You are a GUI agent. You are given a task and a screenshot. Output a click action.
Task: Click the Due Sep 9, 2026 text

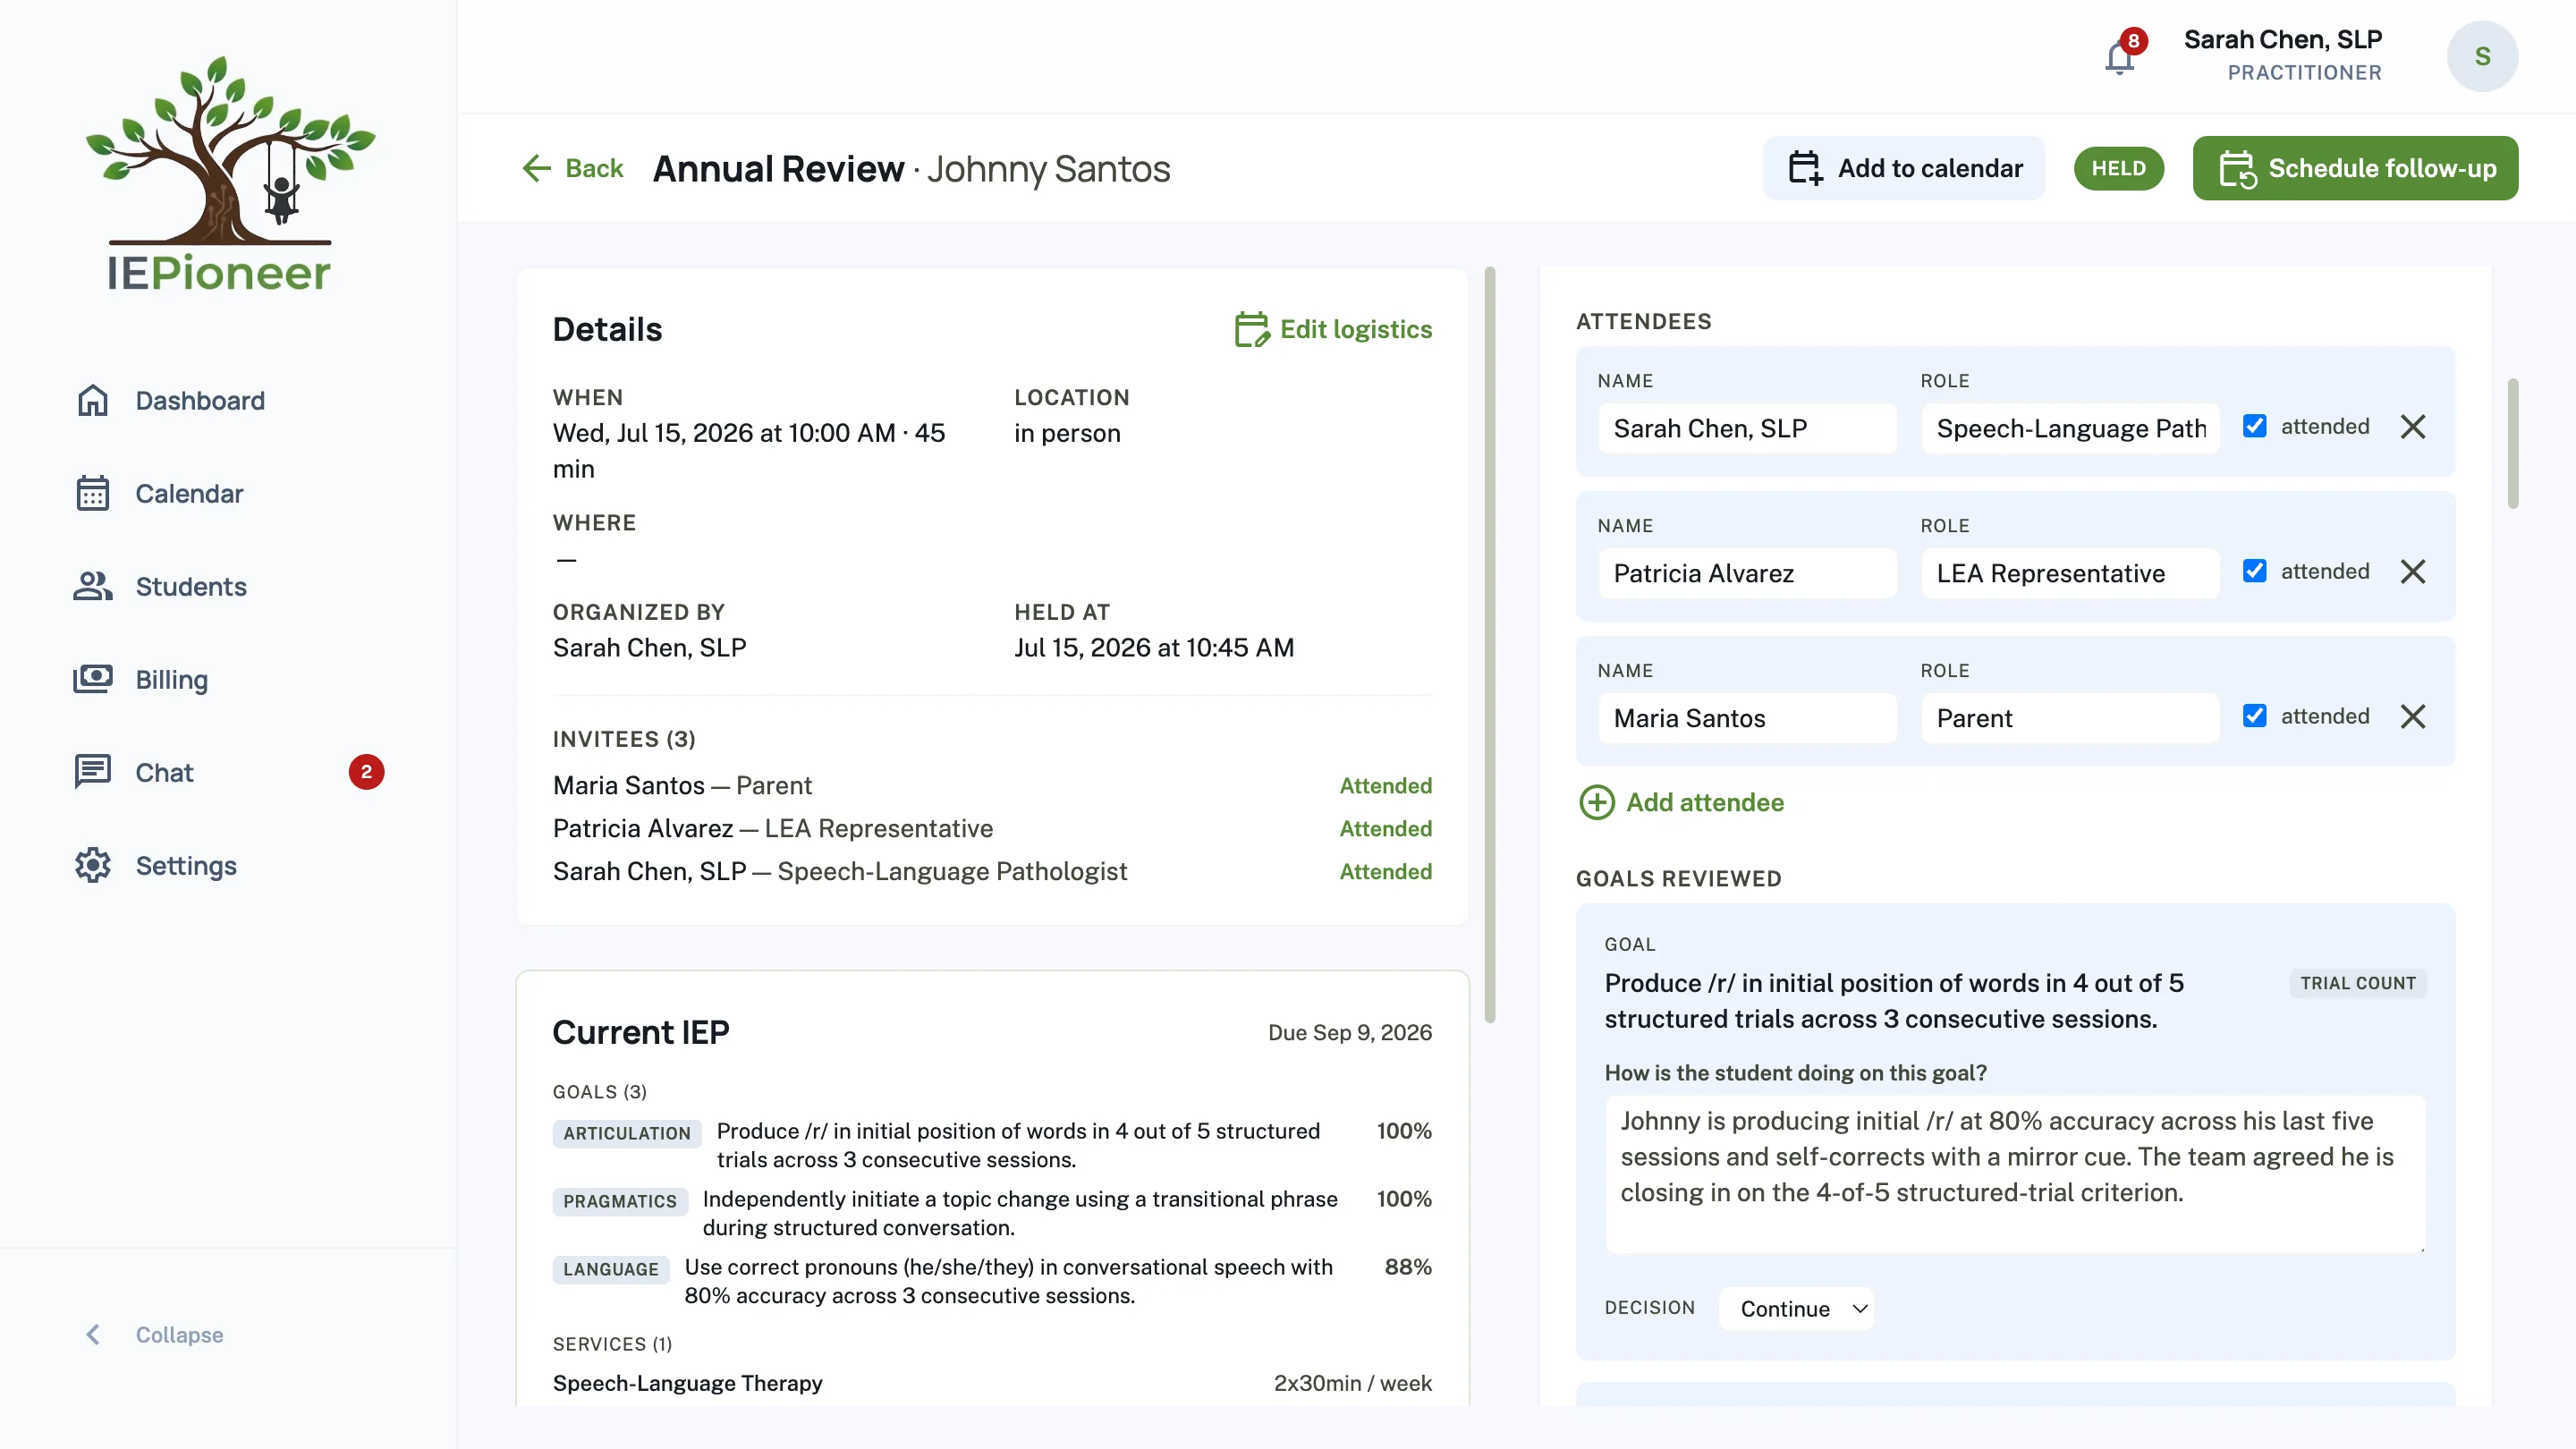click(1350, 1032)
